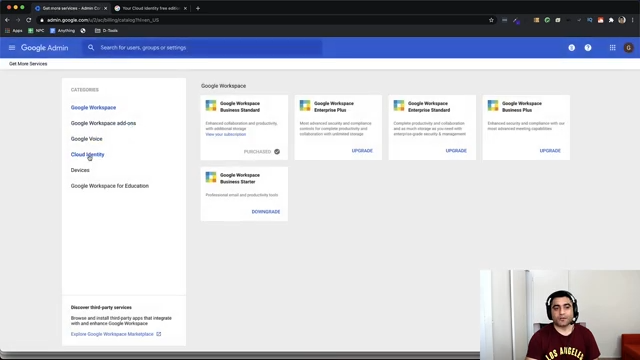This screenshot has width=640, height=360.
Task: Click the Get More Services breadcrumb
Action: tap(28, 64)
